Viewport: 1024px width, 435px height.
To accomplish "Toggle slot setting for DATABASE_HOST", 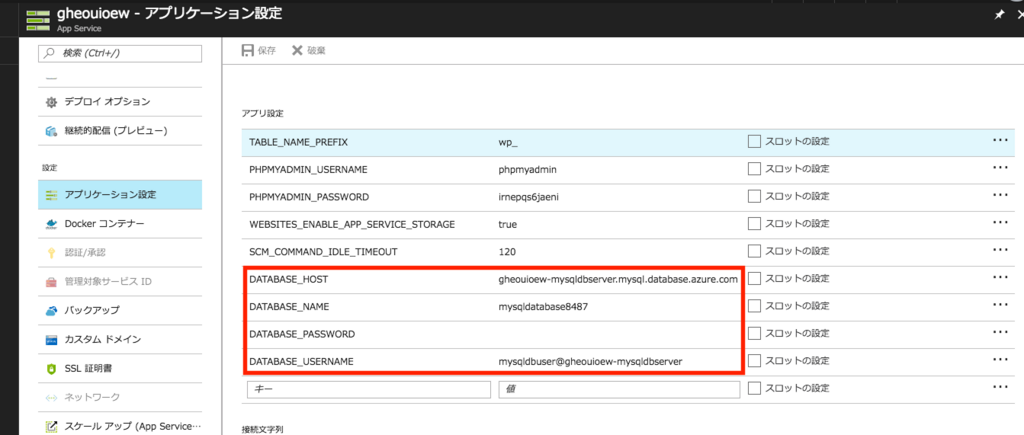I will [x=754, y=279].
